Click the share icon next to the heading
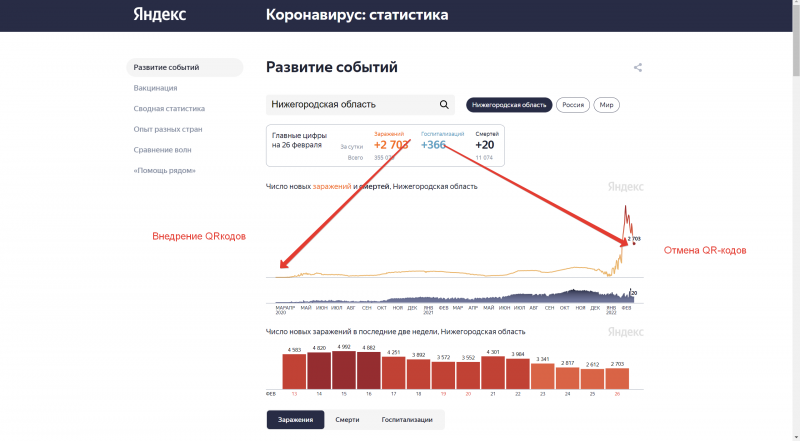 pos(638,67)
